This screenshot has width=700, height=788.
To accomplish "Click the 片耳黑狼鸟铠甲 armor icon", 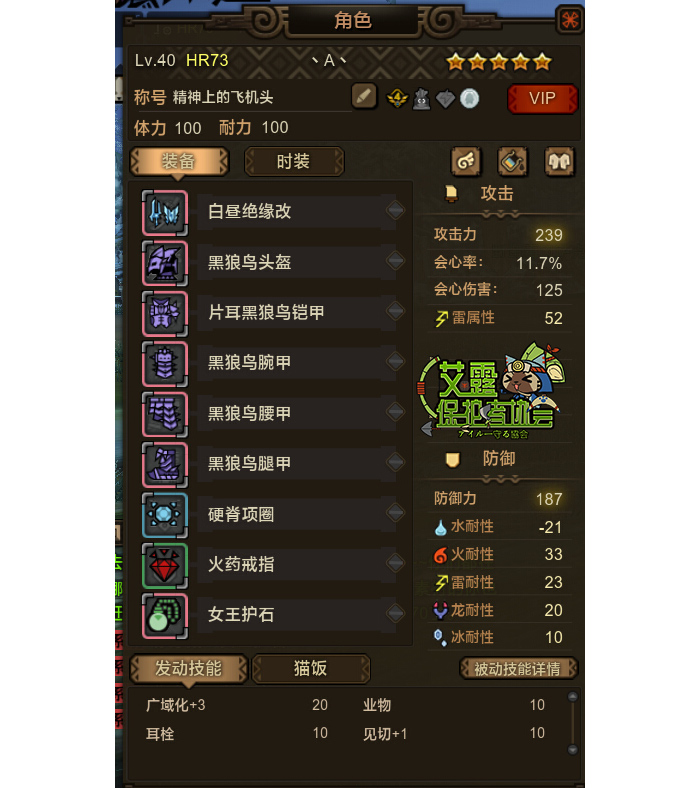I will (x=165, y=314).
